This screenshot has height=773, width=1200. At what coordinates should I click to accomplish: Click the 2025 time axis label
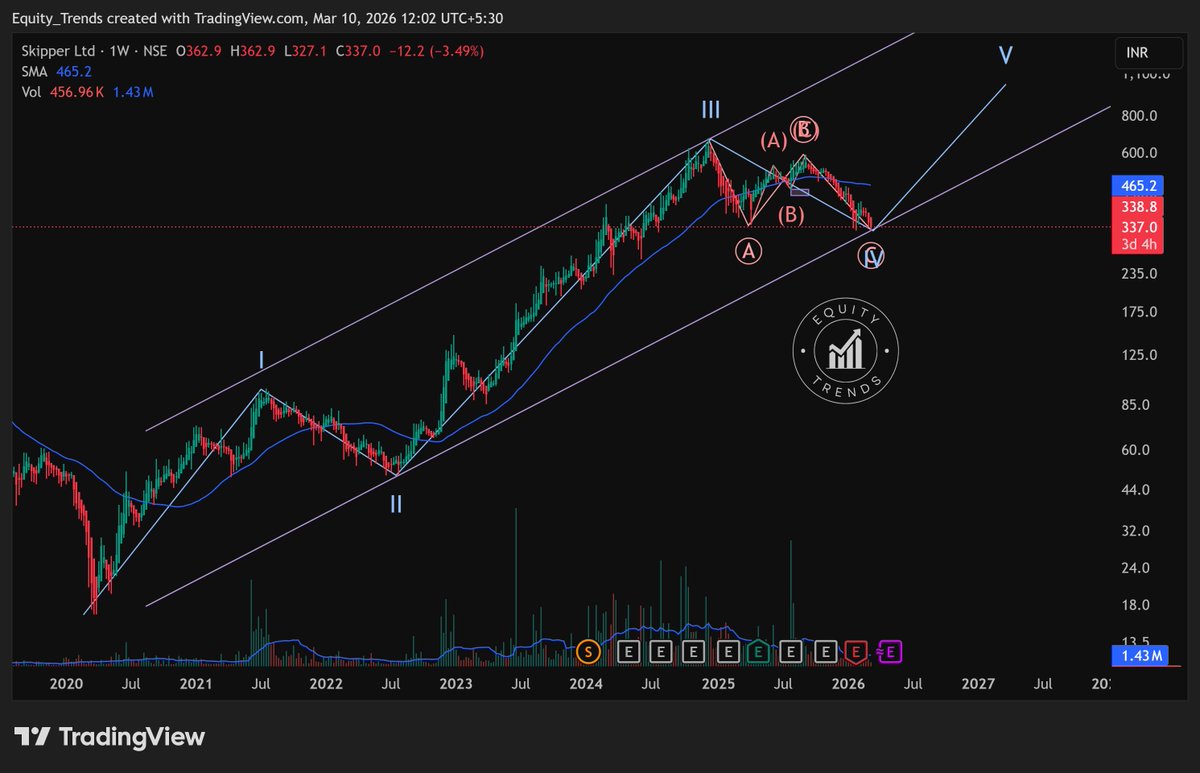pyautogui.click(x=717, y=684)
